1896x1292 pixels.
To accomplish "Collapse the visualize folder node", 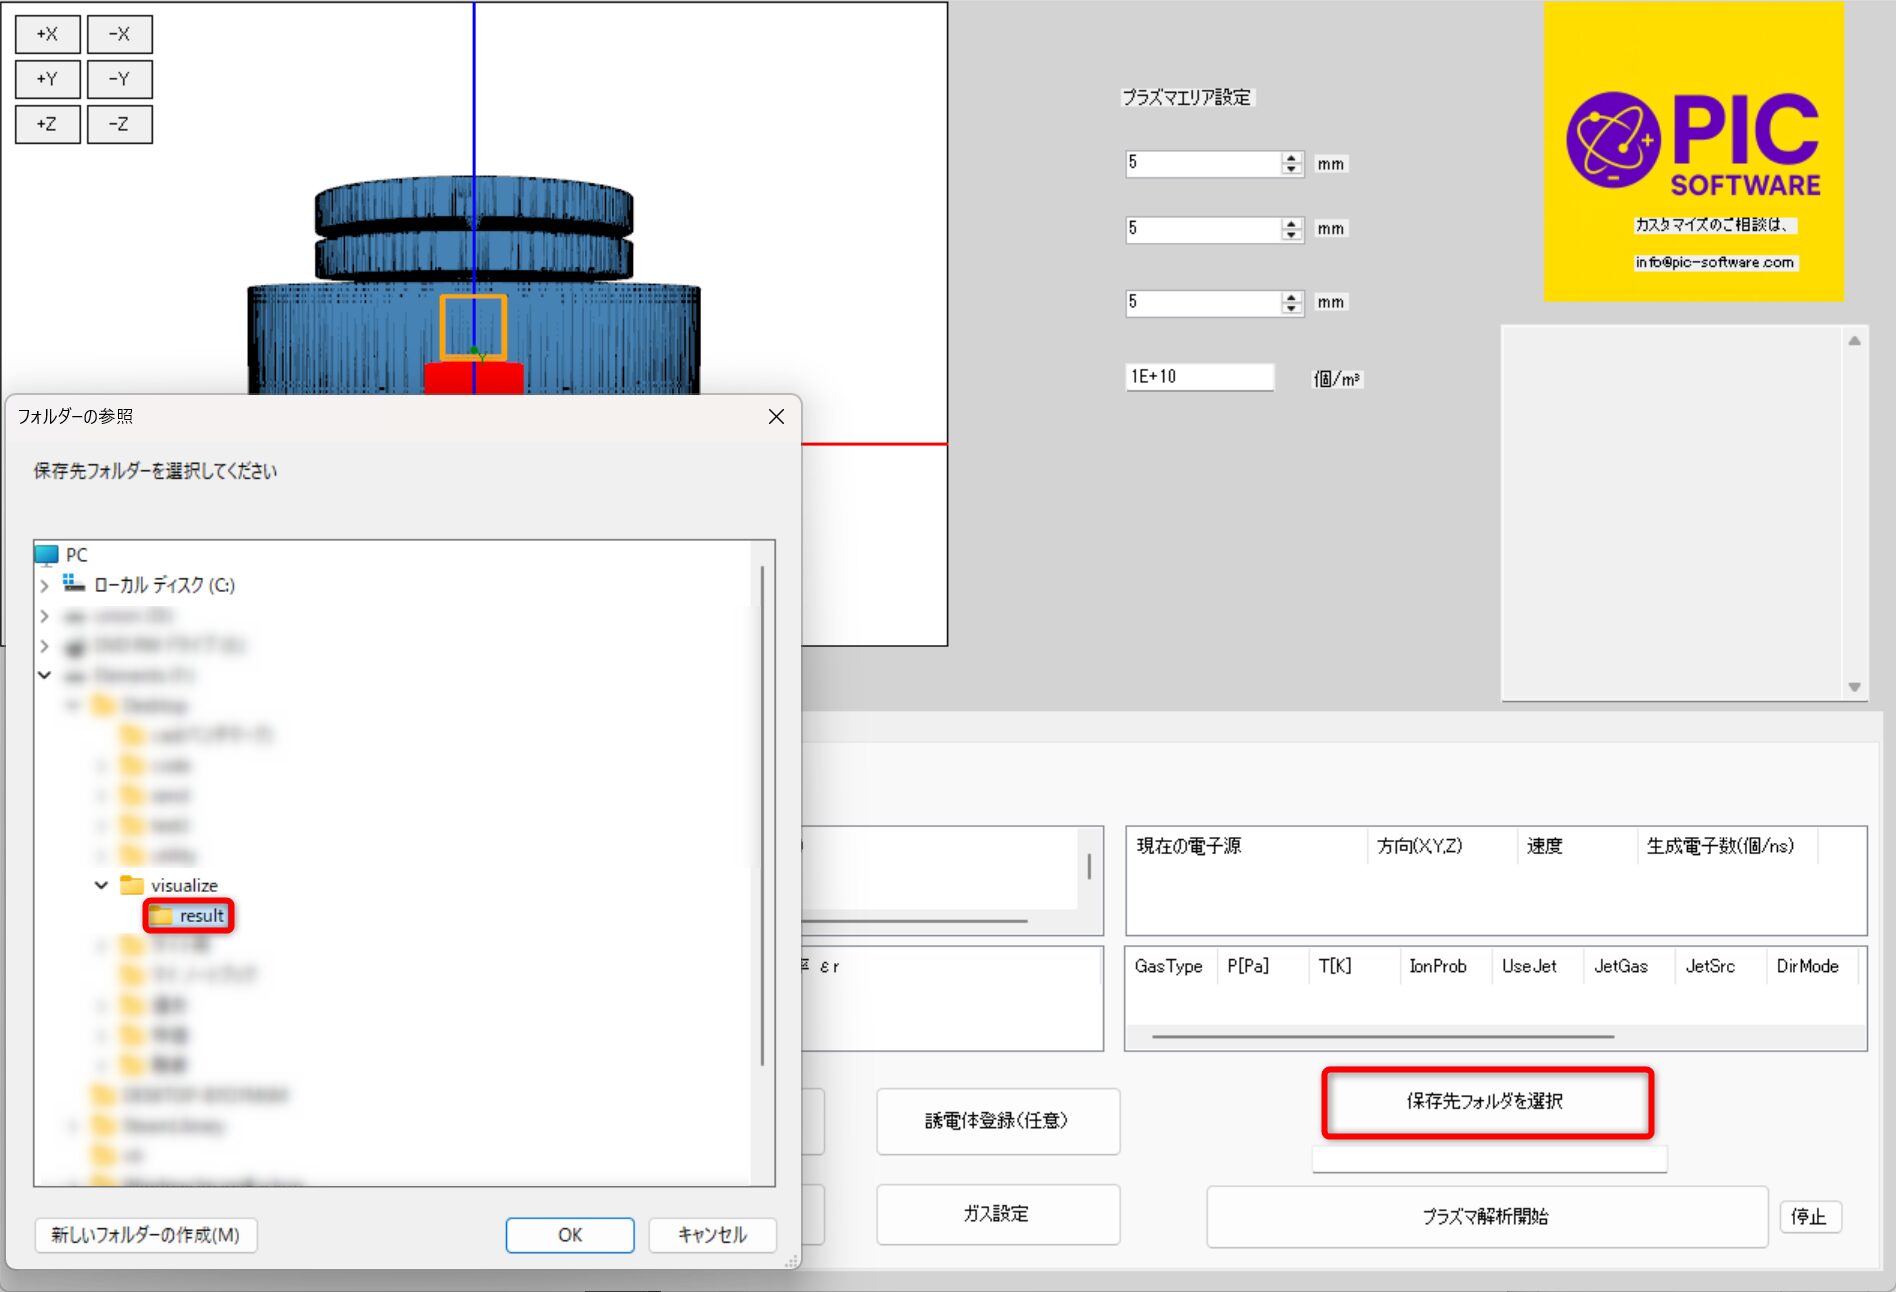I will tap(101, 886).
